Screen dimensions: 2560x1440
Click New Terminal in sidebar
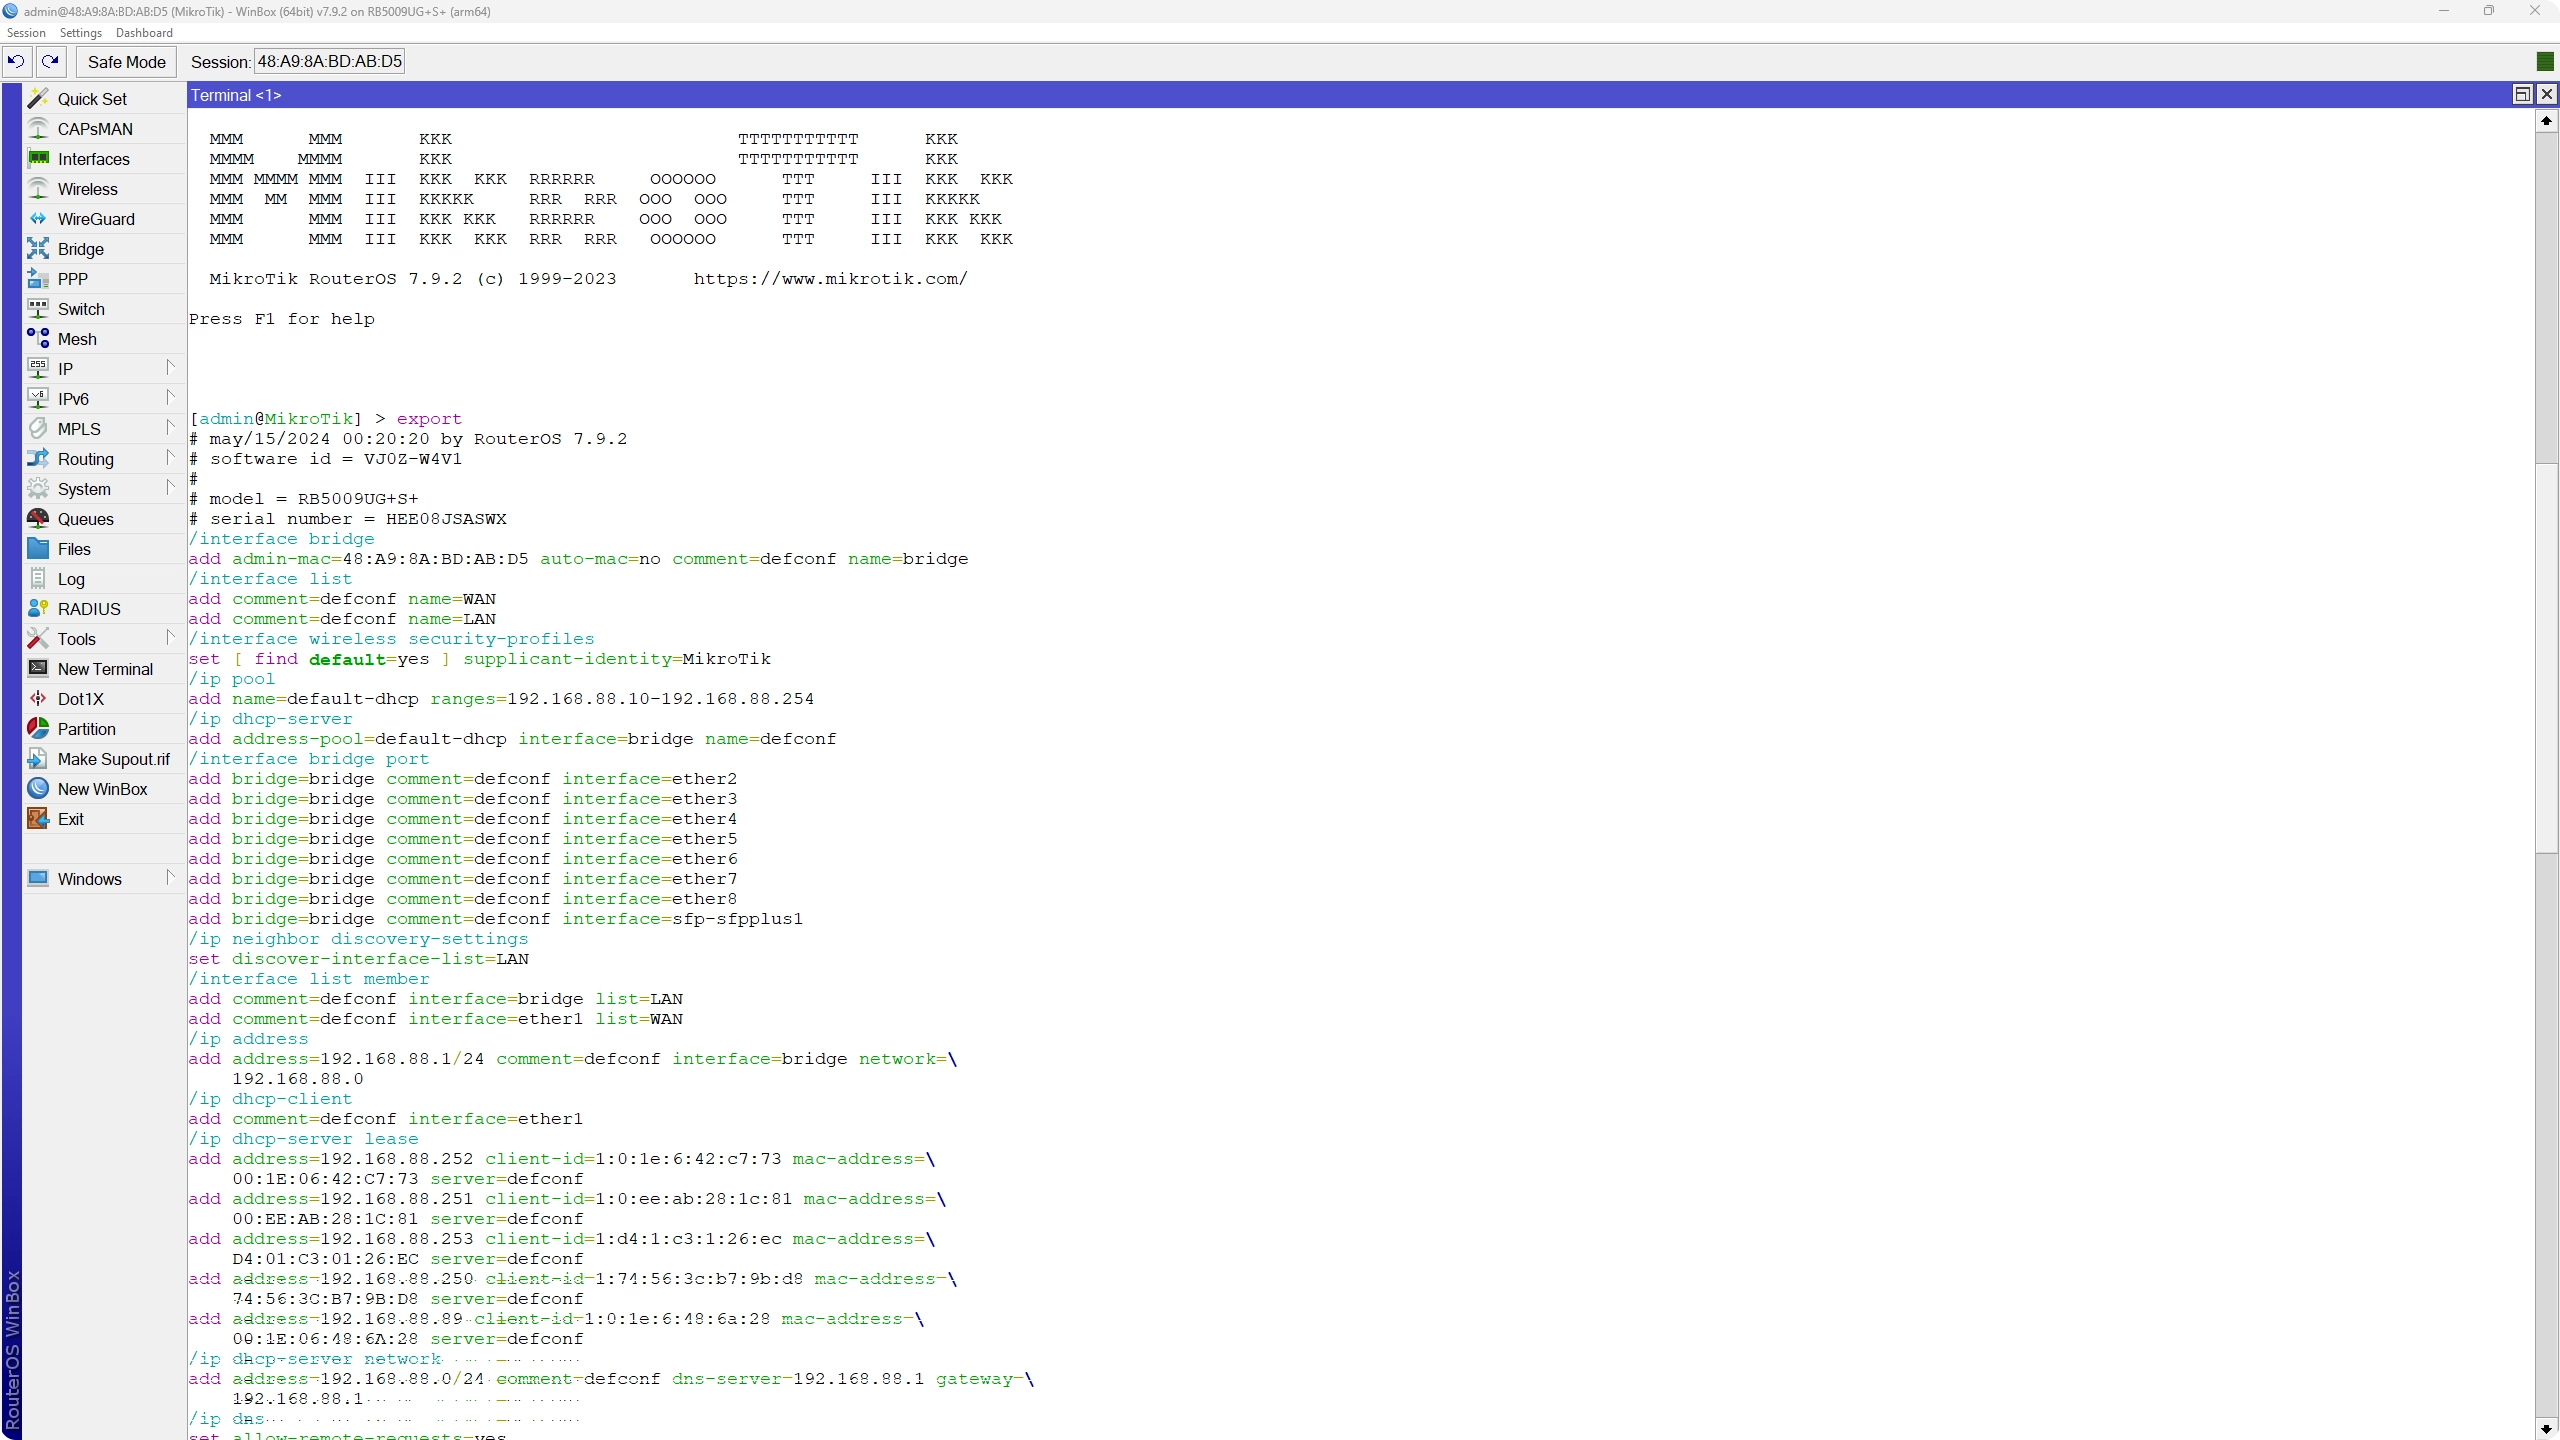click(x=104, y=669)
